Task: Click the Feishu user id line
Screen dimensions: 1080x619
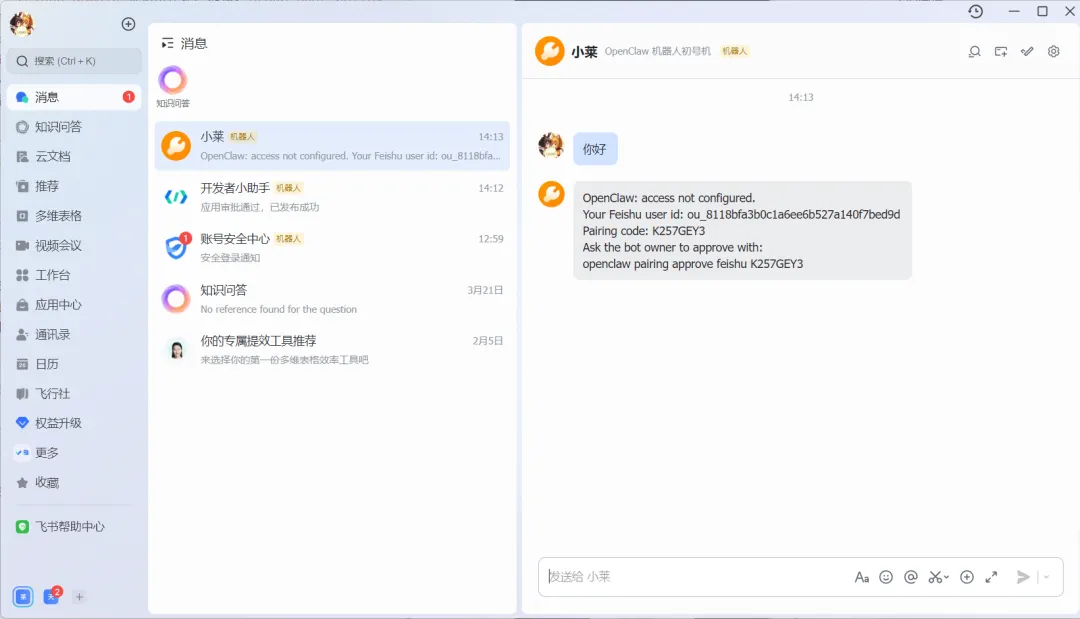Action: click(741, 214)
